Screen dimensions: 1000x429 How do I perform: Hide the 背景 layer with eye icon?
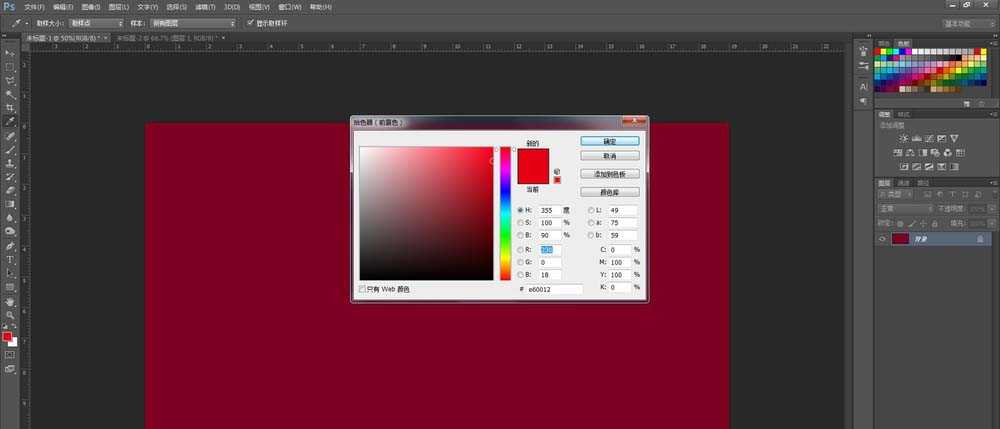pos(882,239)
